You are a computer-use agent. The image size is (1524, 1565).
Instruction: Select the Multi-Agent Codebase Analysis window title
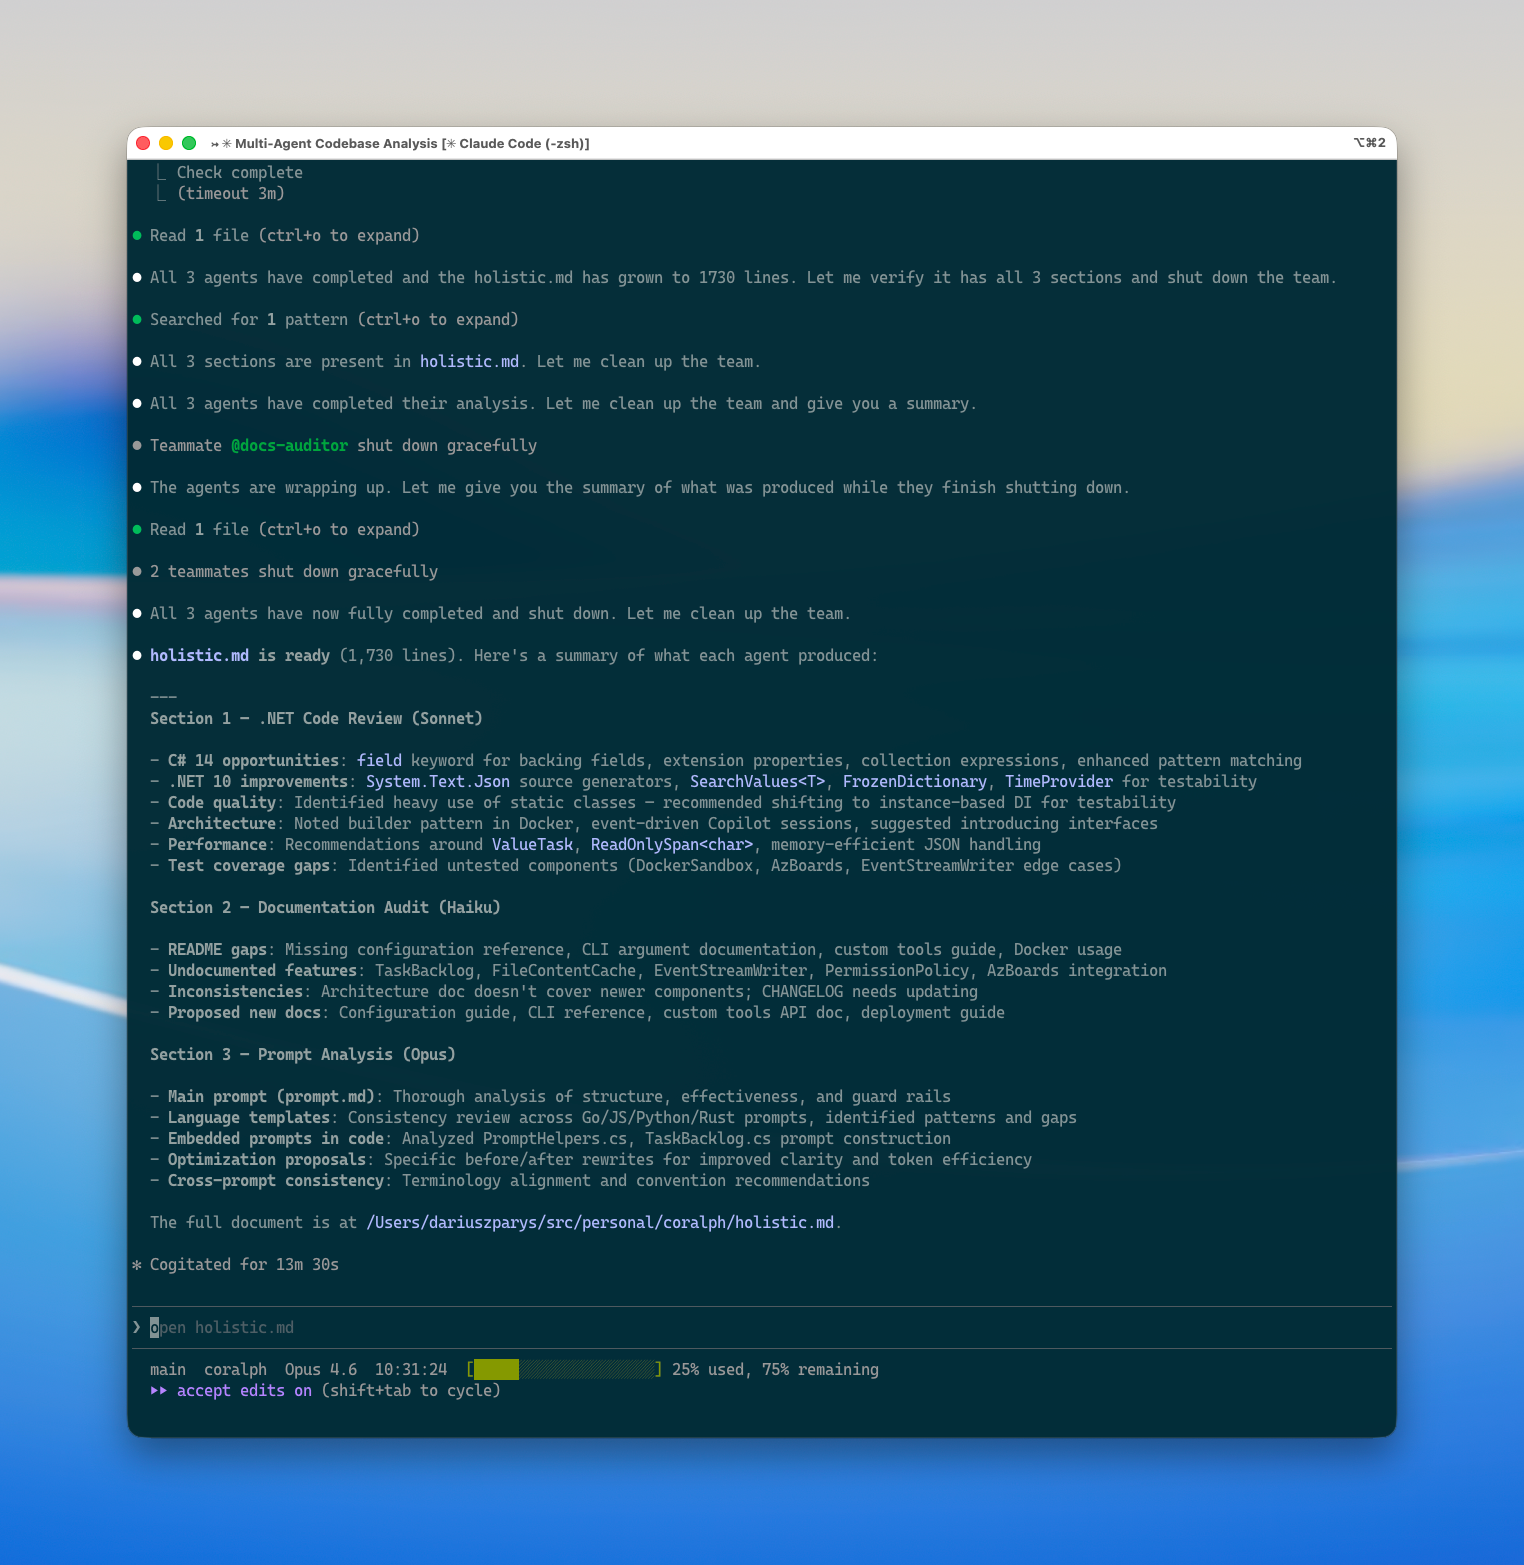336,144
